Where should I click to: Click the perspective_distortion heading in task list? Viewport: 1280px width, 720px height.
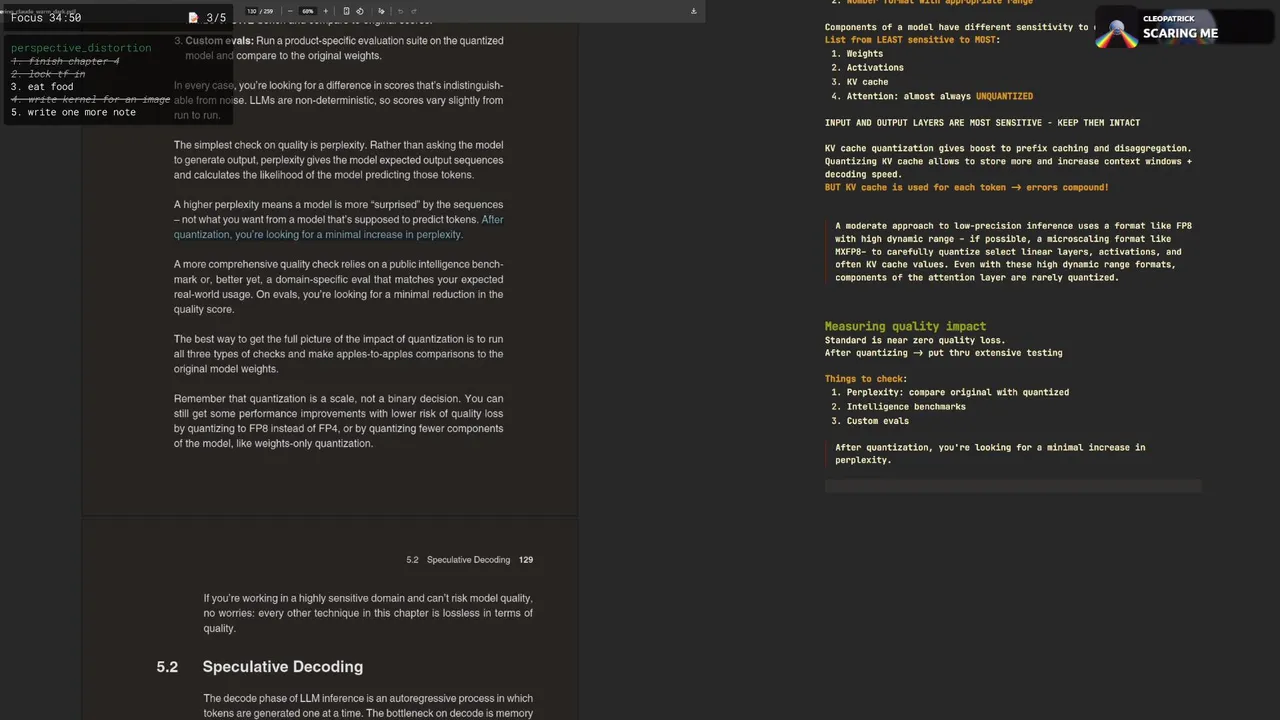coord(81,48)
